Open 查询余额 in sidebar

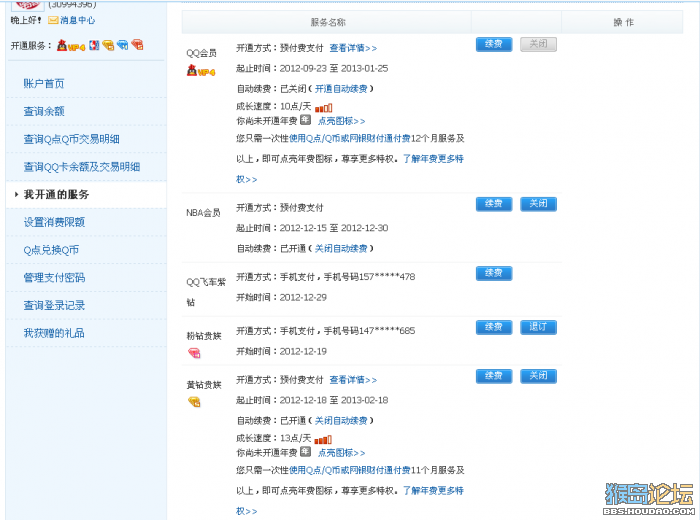coord(44,111)
